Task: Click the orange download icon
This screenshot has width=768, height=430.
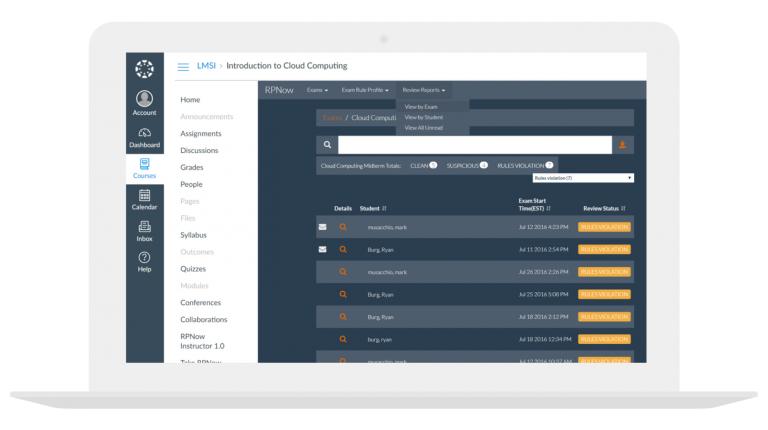Action: [623, 145]
